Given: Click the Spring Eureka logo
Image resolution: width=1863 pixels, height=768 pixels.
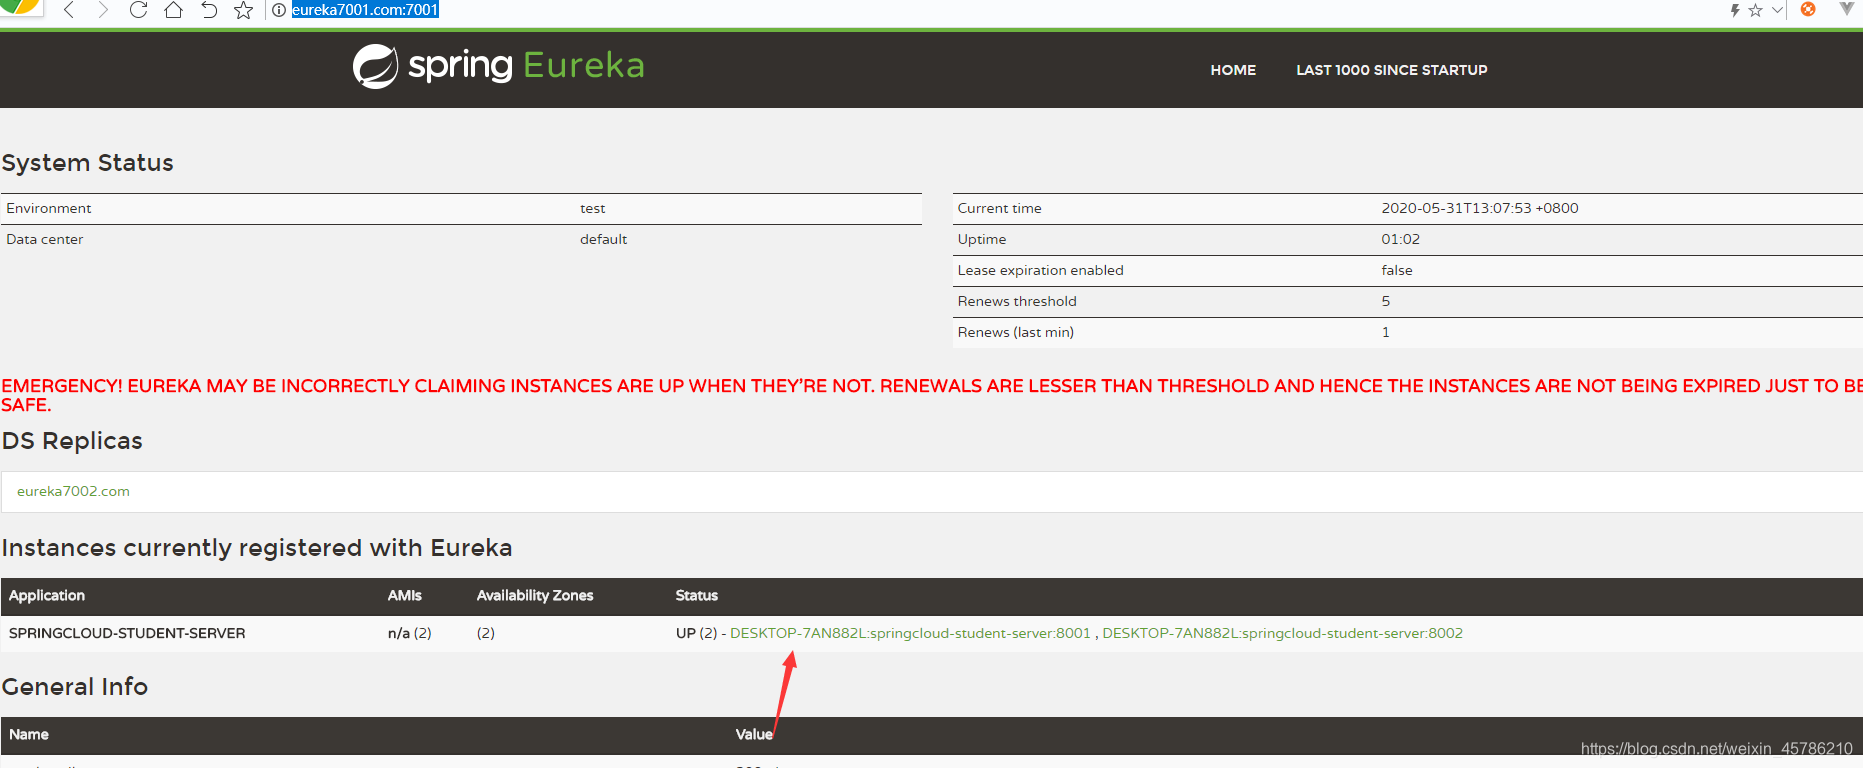Looking at the screenshot, I should 499,66.
